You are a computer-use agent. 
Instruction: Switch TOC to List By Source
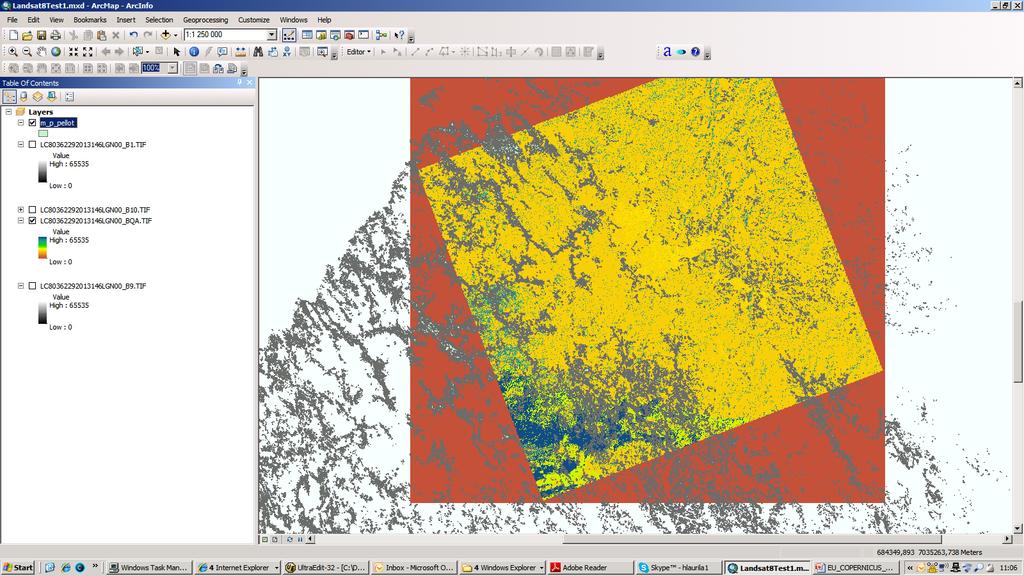click(x=24, y=97)
